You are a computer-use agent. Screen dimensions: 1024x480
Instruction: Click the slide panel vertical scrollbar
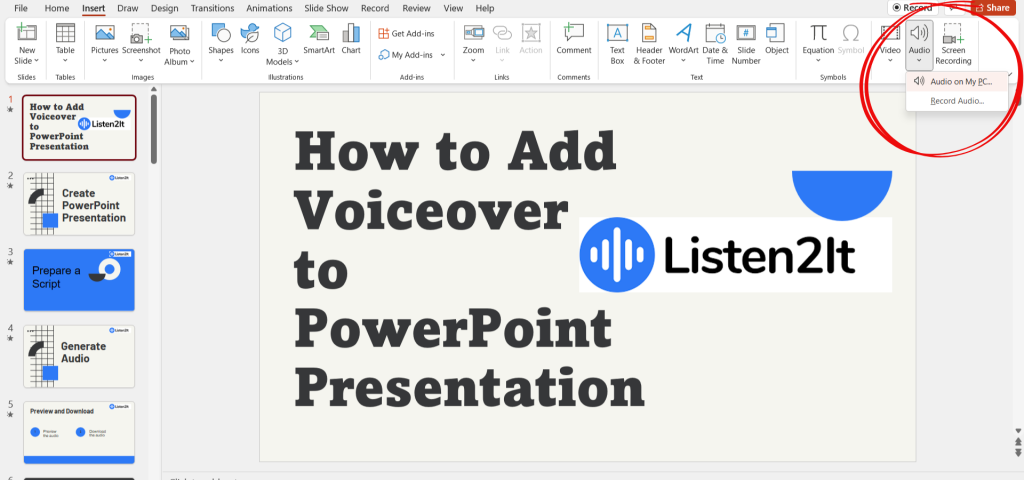point(153,129)
